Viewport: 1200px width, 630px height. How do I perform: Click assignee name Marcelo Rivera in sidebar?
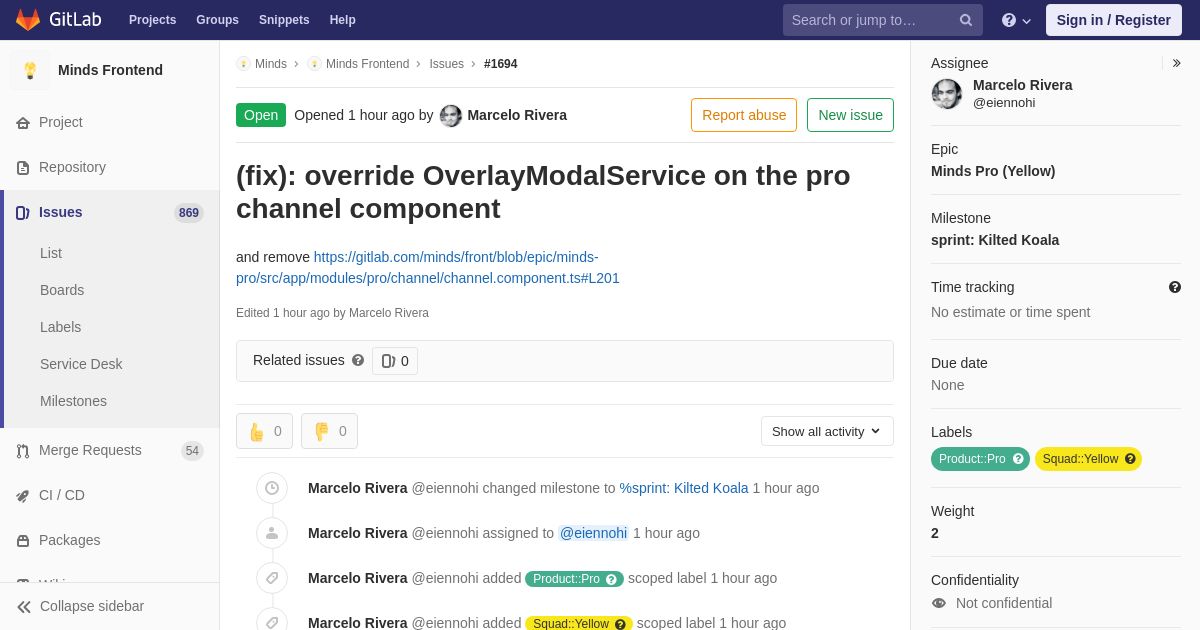[x=1022, y=85]
